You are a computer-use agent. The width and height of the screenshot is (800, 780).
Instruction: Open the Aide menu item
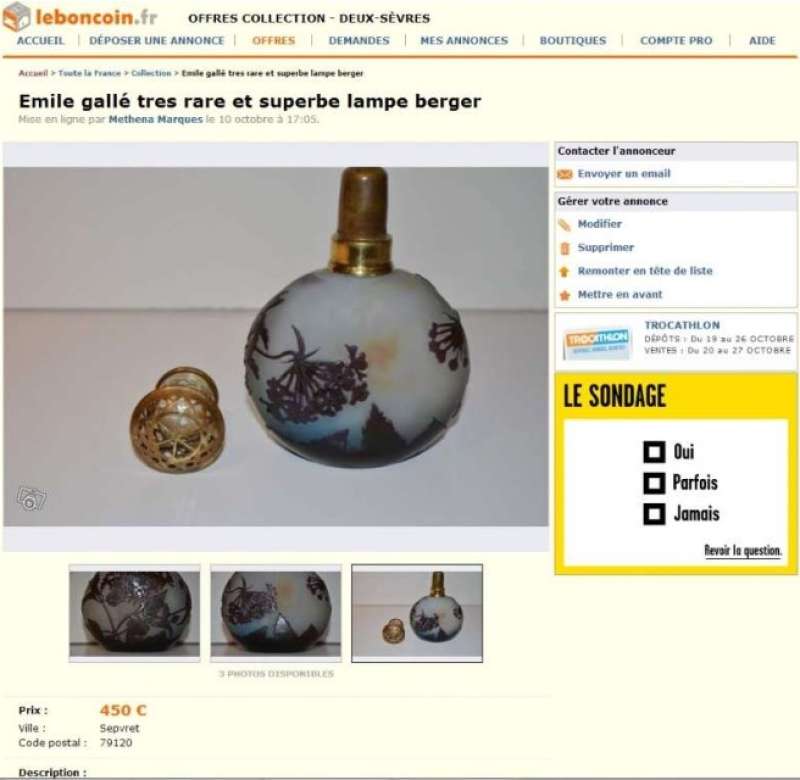click(762, 41)
